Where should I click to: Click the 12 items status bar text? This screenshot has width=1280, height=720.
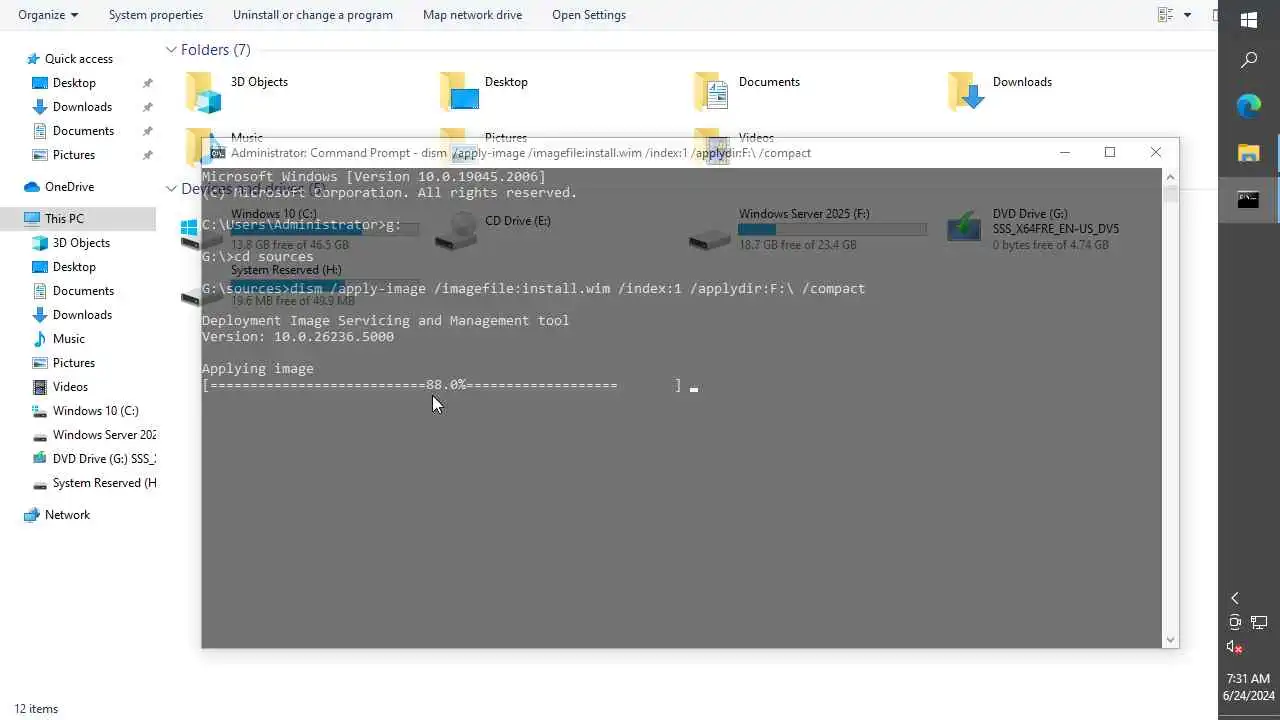point(36,709)
